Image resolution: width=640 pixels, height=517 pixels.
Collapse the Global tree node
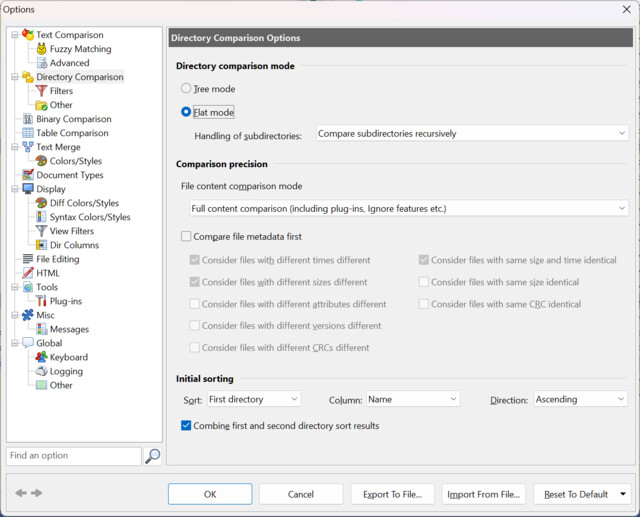pos(15,343)
